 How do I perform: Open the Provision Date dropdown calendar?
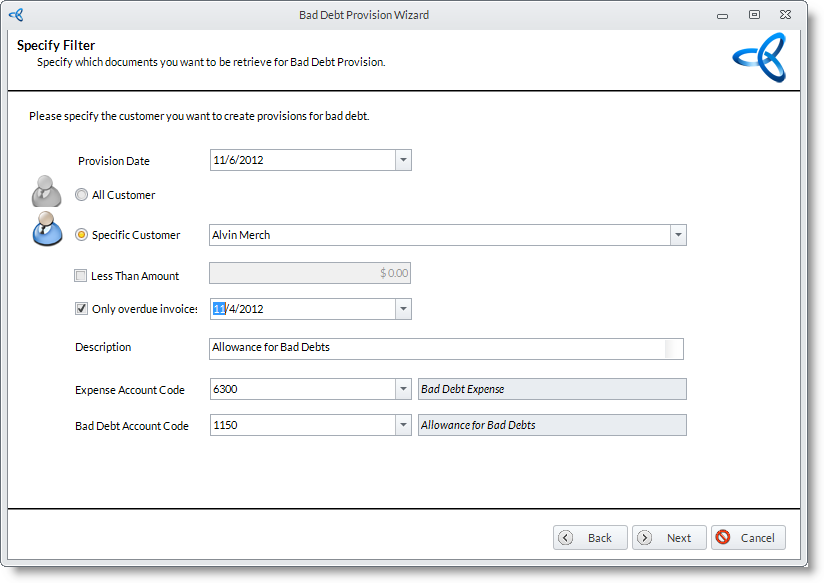402,160
